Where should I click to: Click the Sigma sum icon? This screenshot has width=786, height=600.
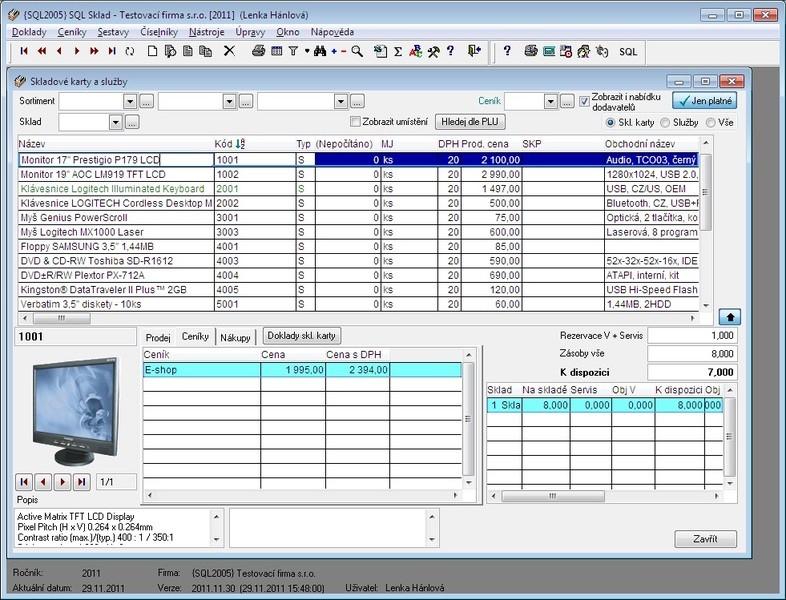(398, 50)
